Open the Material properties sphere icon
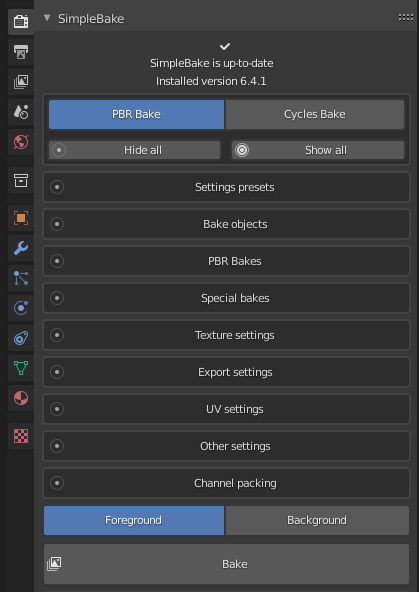Viewport: 419px width, 592px height. click(21, 398)
